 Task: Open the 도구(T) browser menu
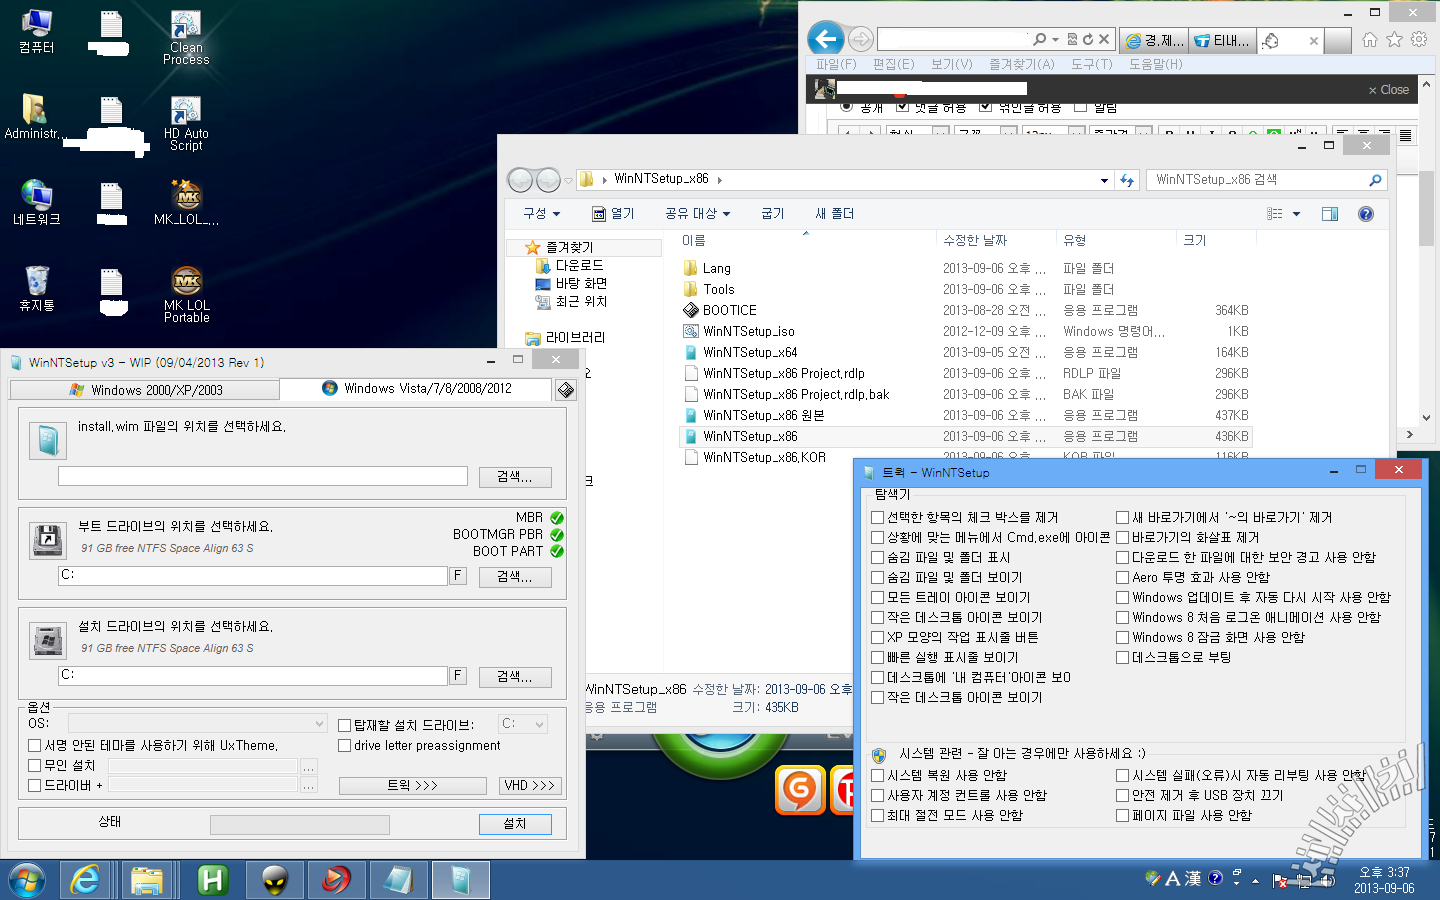tap(1091, 64)
